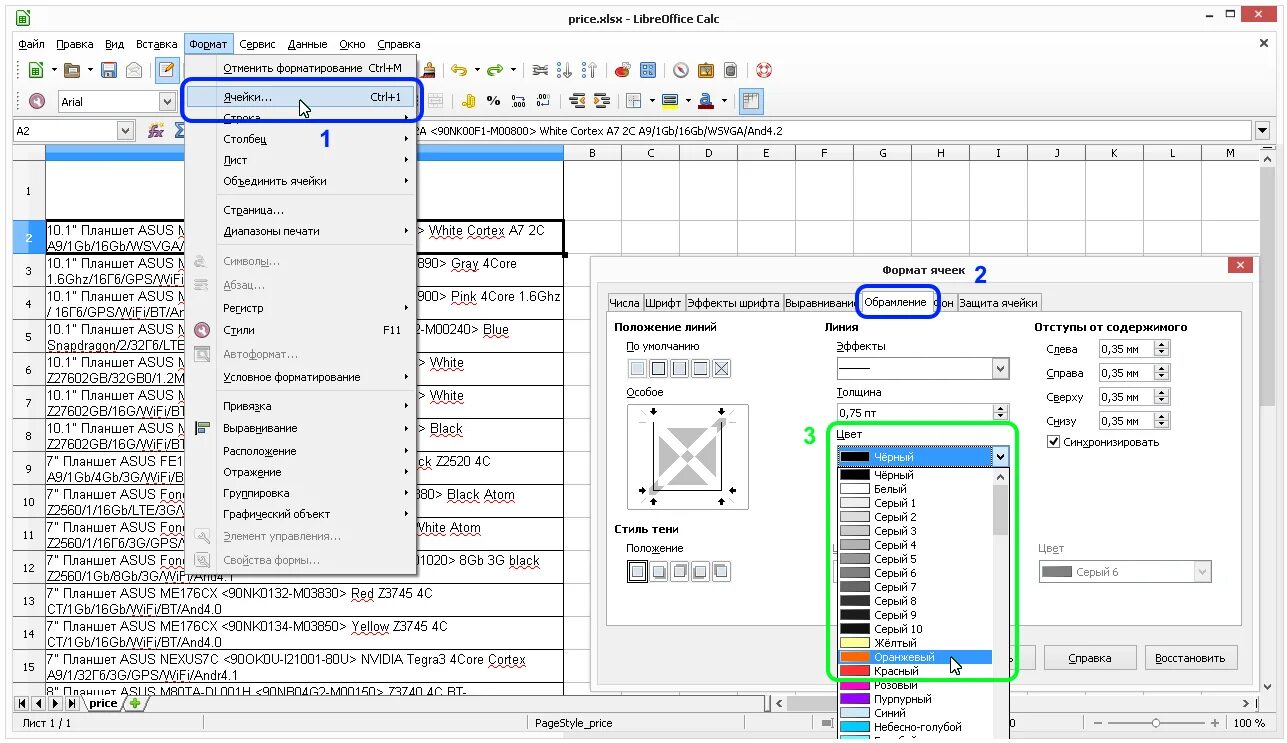Screen dimensions: 1287x743
Task: Click the Сверху spacing input field
Action: [1125, 397]
